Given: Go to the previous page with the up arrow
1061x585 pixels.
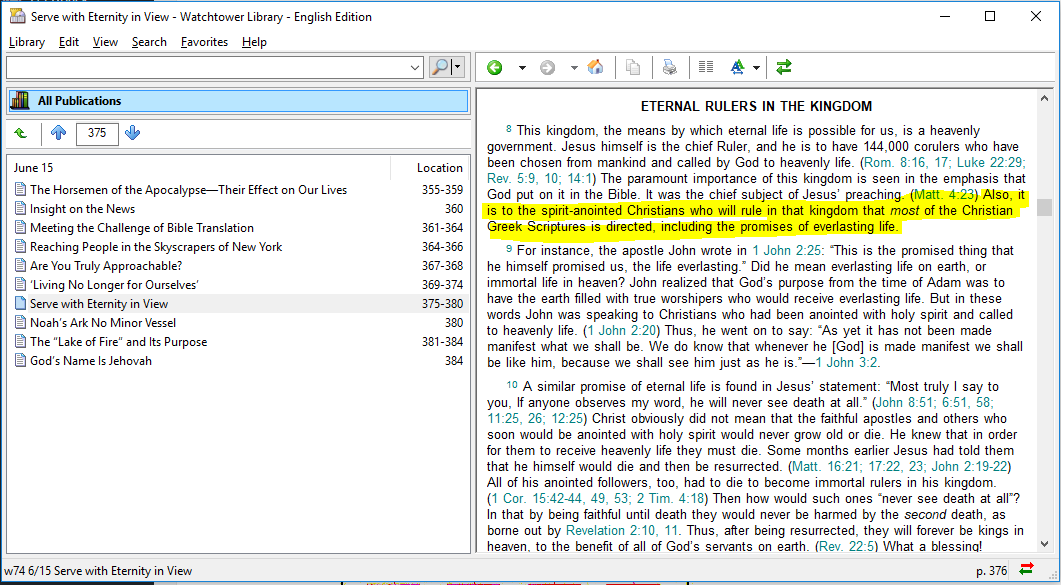Looking at the screenshot, I should pos(58,133).
